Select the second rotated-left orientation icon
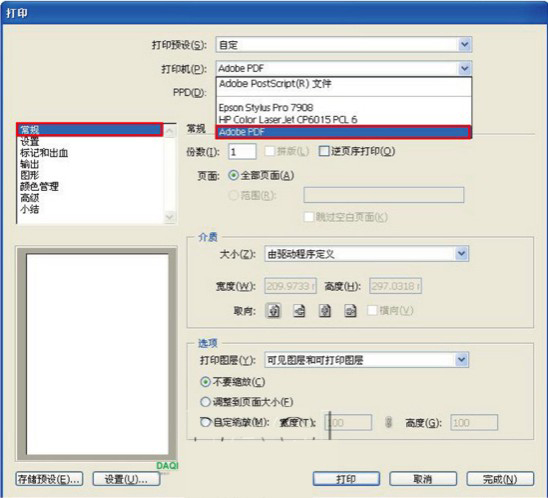This screenshot has width=548, height=498. (299, 310)
